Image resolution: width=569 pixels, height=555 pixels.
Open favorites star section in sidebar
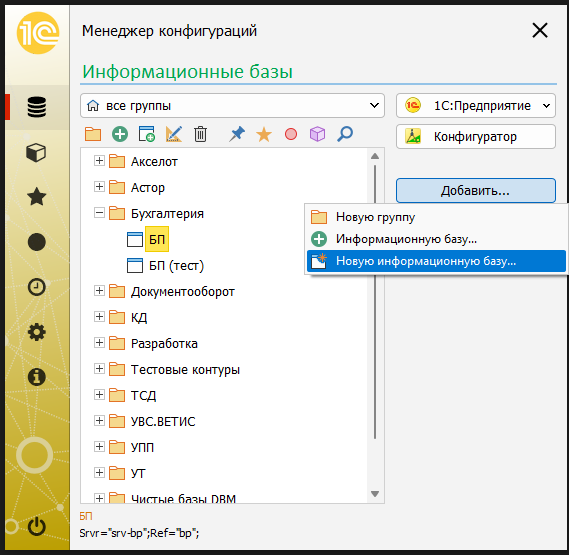(37, 197)
